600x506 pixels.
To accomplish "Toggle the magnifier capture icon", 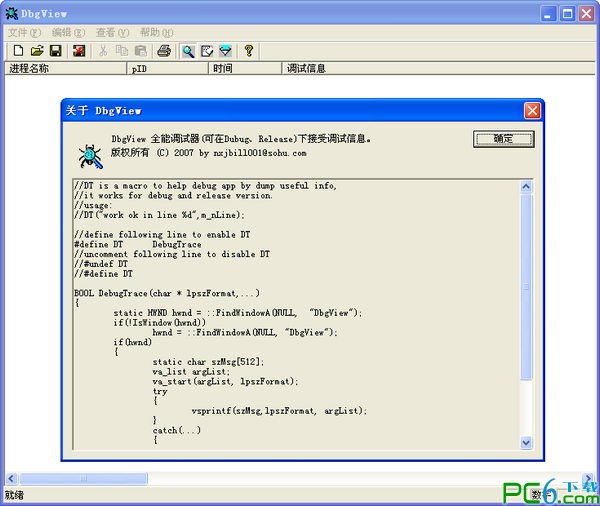I will tap(188, 51).
